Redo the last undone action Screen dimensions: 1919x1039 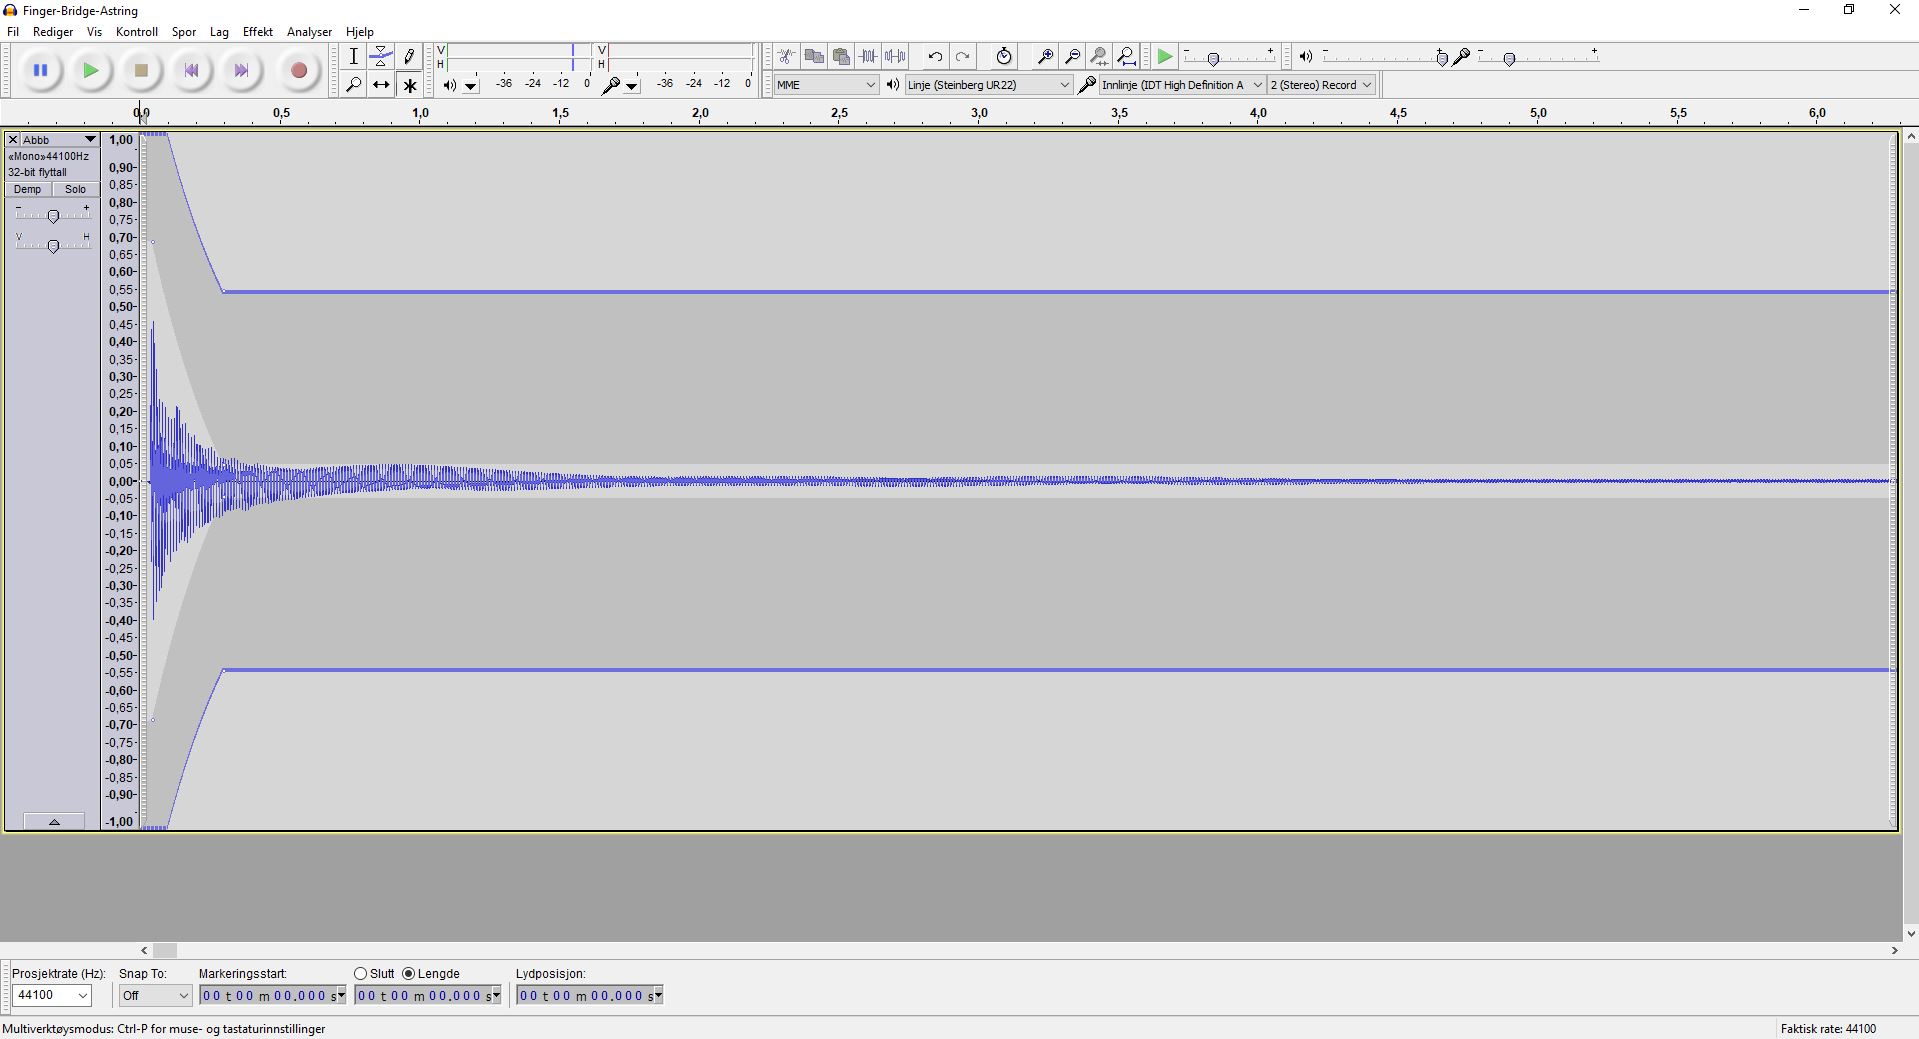962,57
